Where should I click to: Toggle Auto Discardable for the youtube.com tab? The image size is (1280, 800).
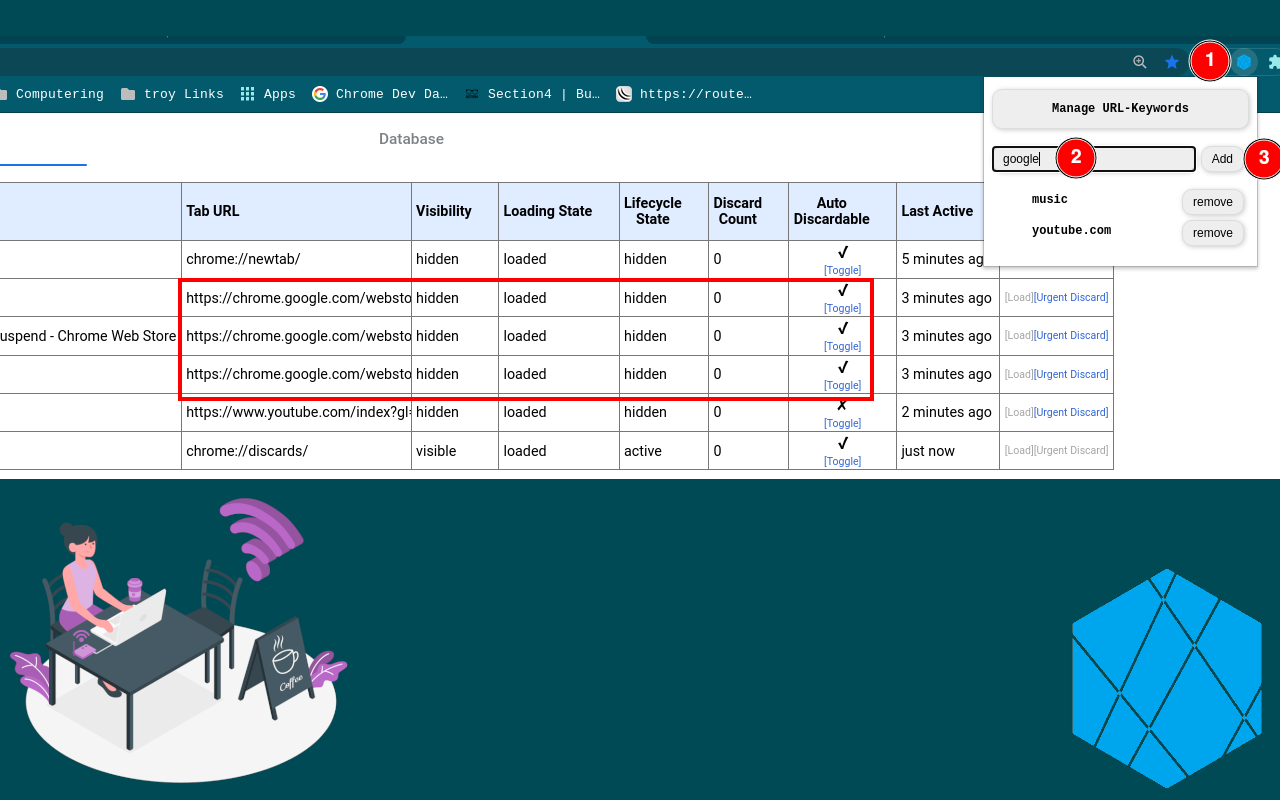pos(842,422)
